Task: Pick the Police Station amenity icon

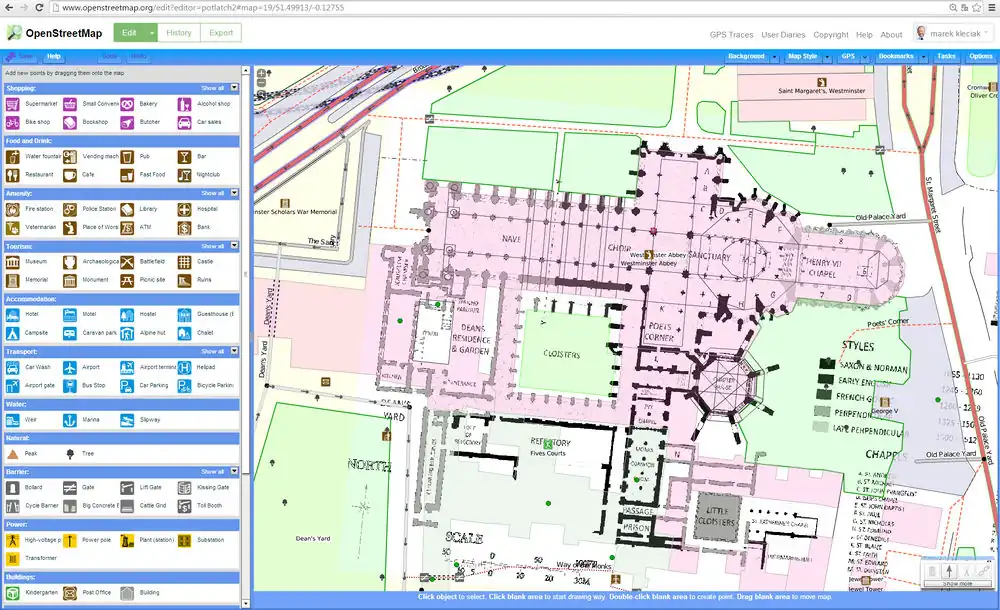Action: coord(70,210)
